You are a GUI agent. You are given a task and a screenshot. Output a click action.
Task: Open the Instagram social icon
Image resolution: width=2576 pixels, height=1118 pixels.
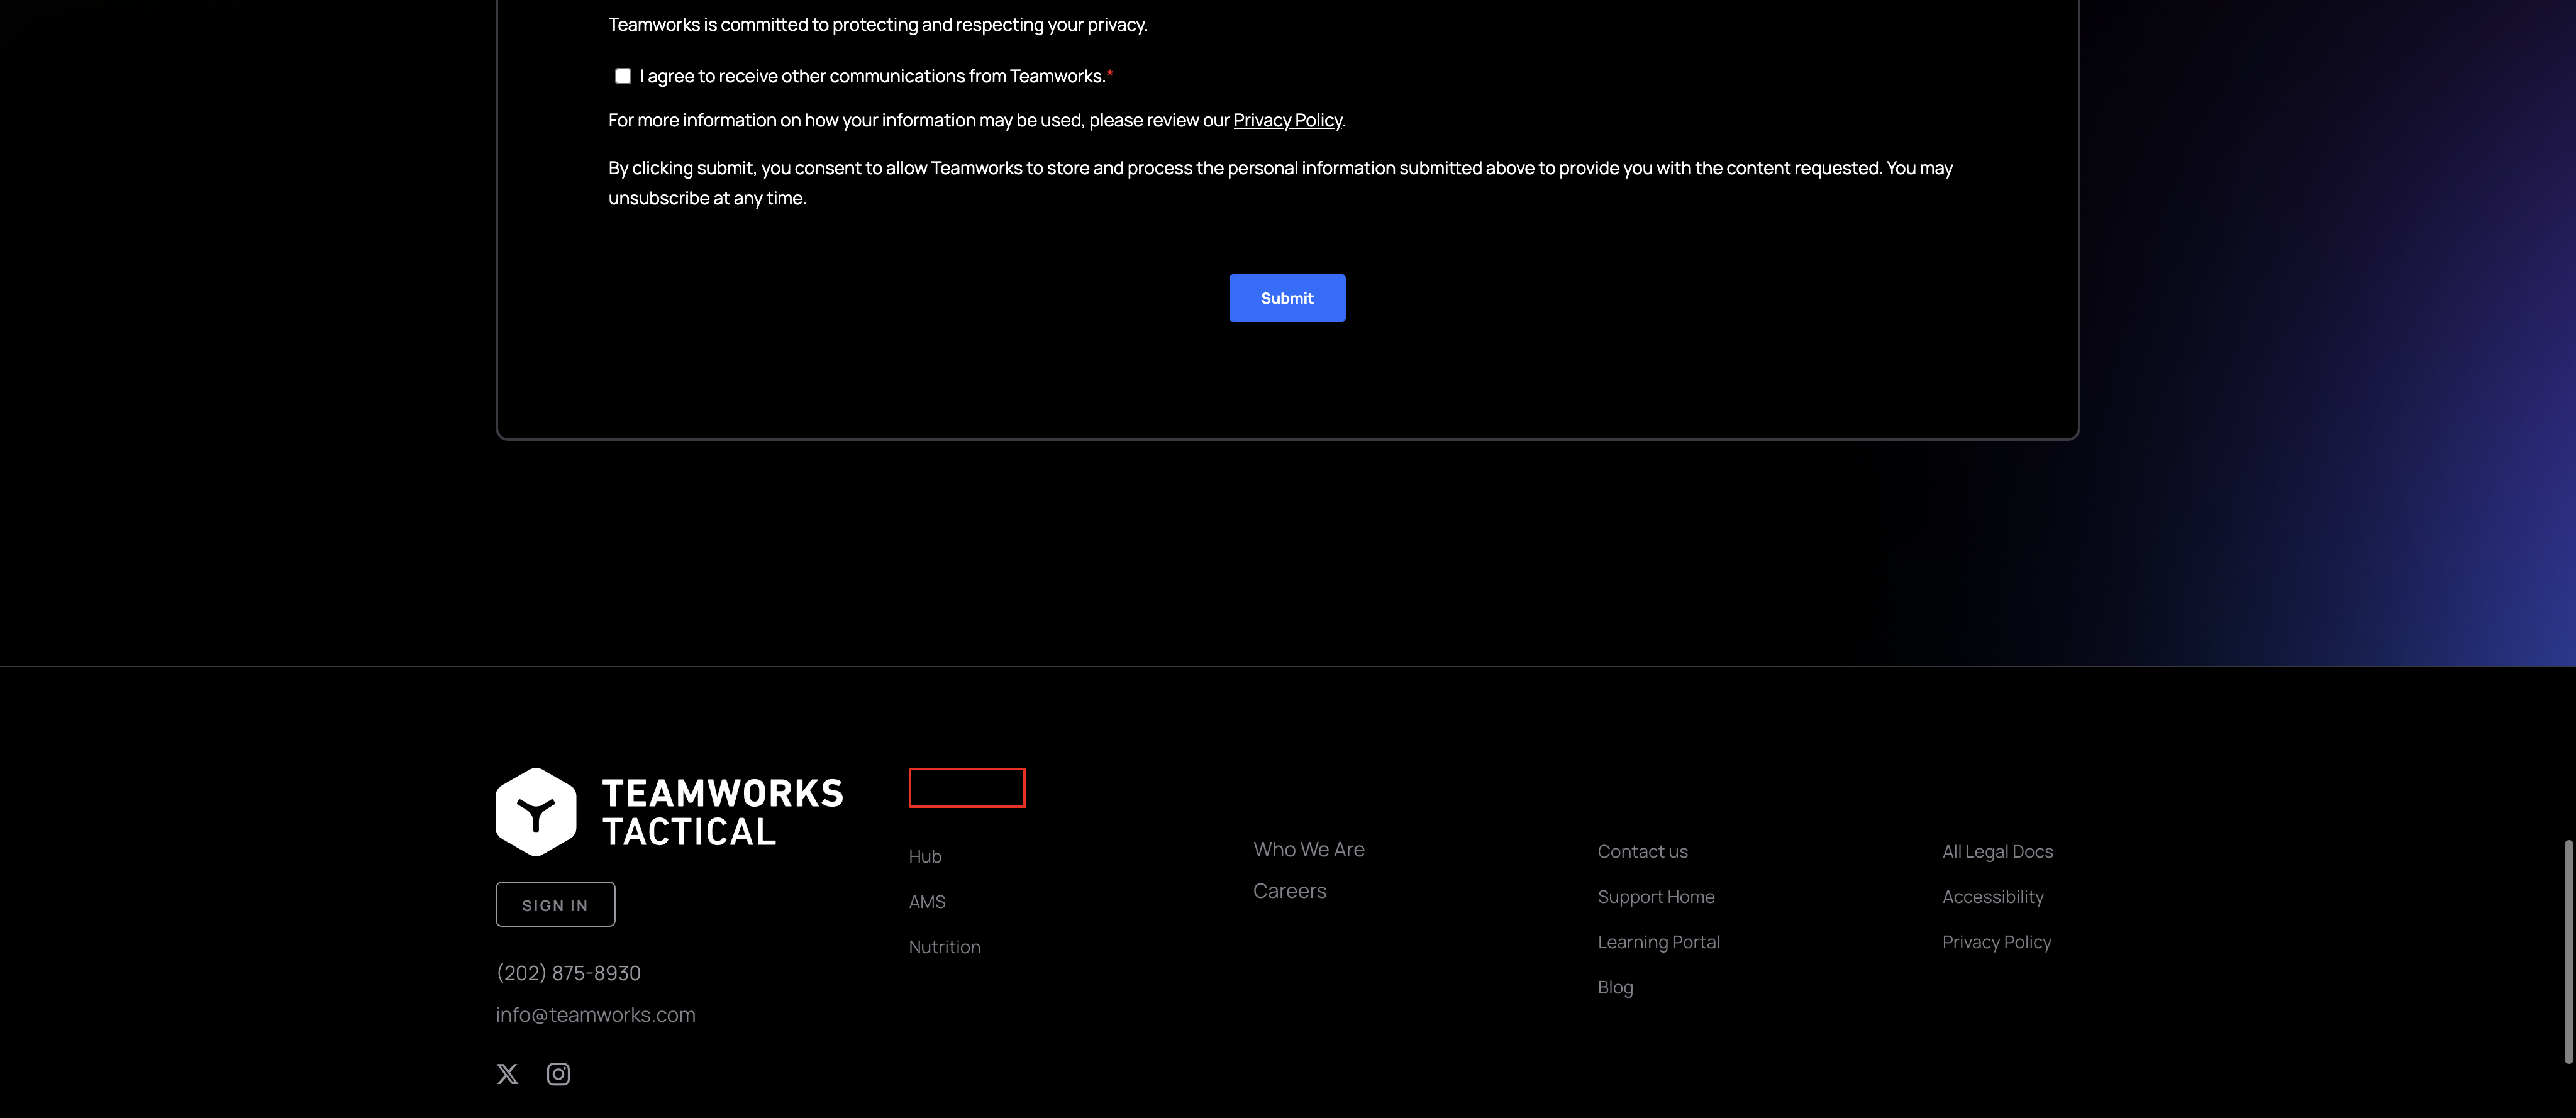[x=558, y=1074]
